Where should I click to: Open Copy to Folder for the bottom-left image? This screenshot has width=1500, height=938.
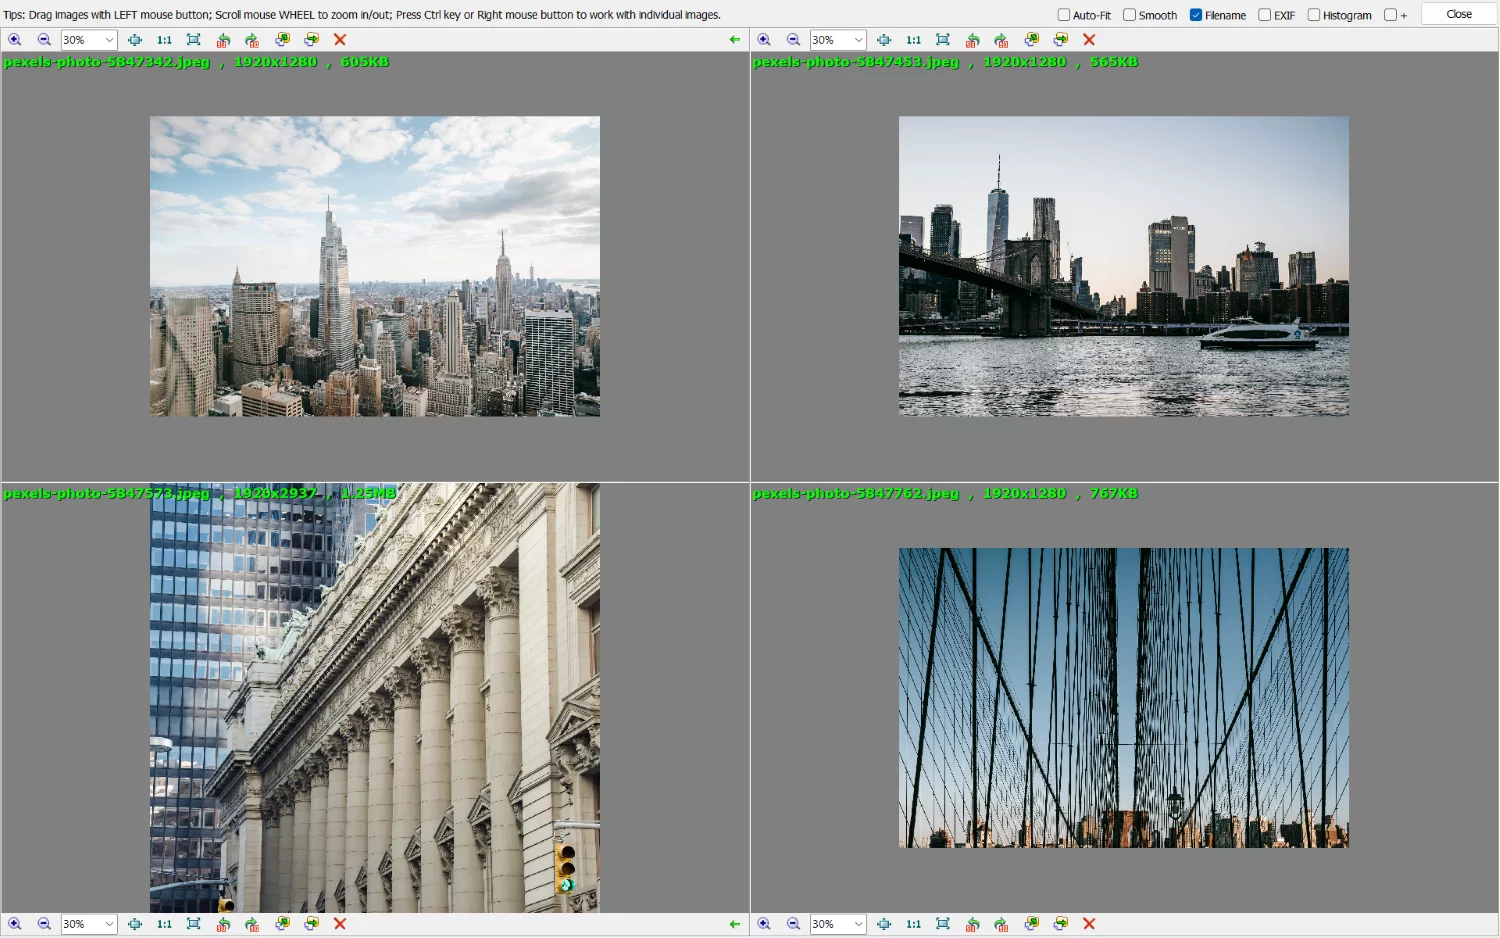click(282, 923)
